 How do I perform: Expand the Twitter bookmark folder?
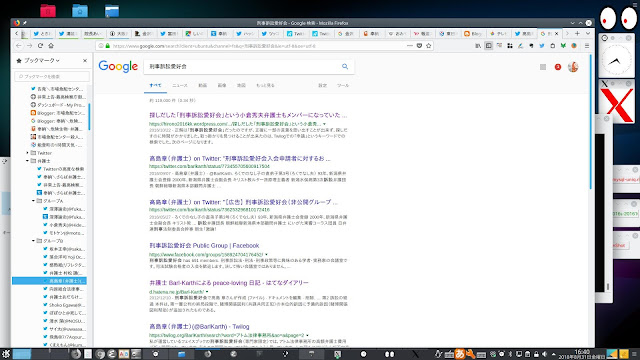[27, 153]
